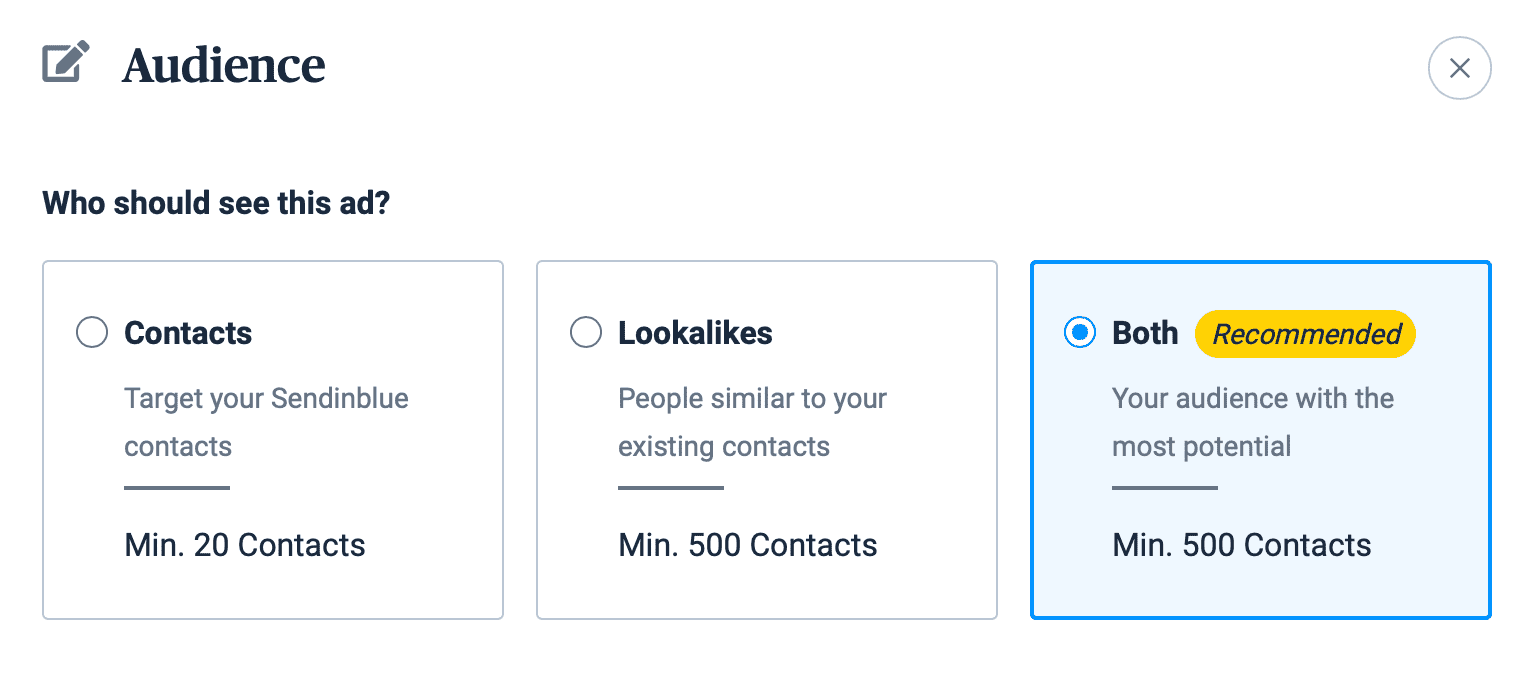
Task: Click the Audience title text
Action: [223, 65]
